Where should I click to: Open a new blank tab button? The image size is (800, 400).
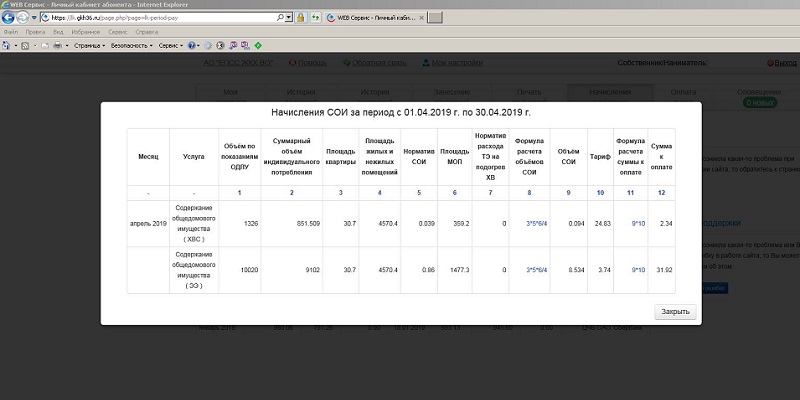pos(435,17)
